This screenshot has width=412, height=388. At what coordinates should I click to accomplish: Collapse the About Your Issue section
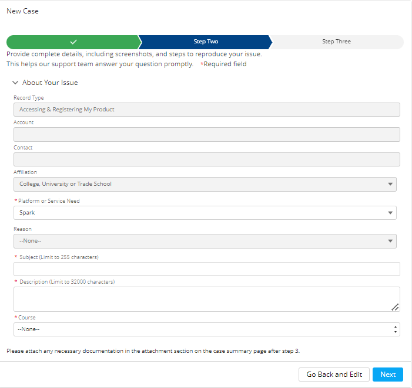pyautogui.click(x=15, y=83)
